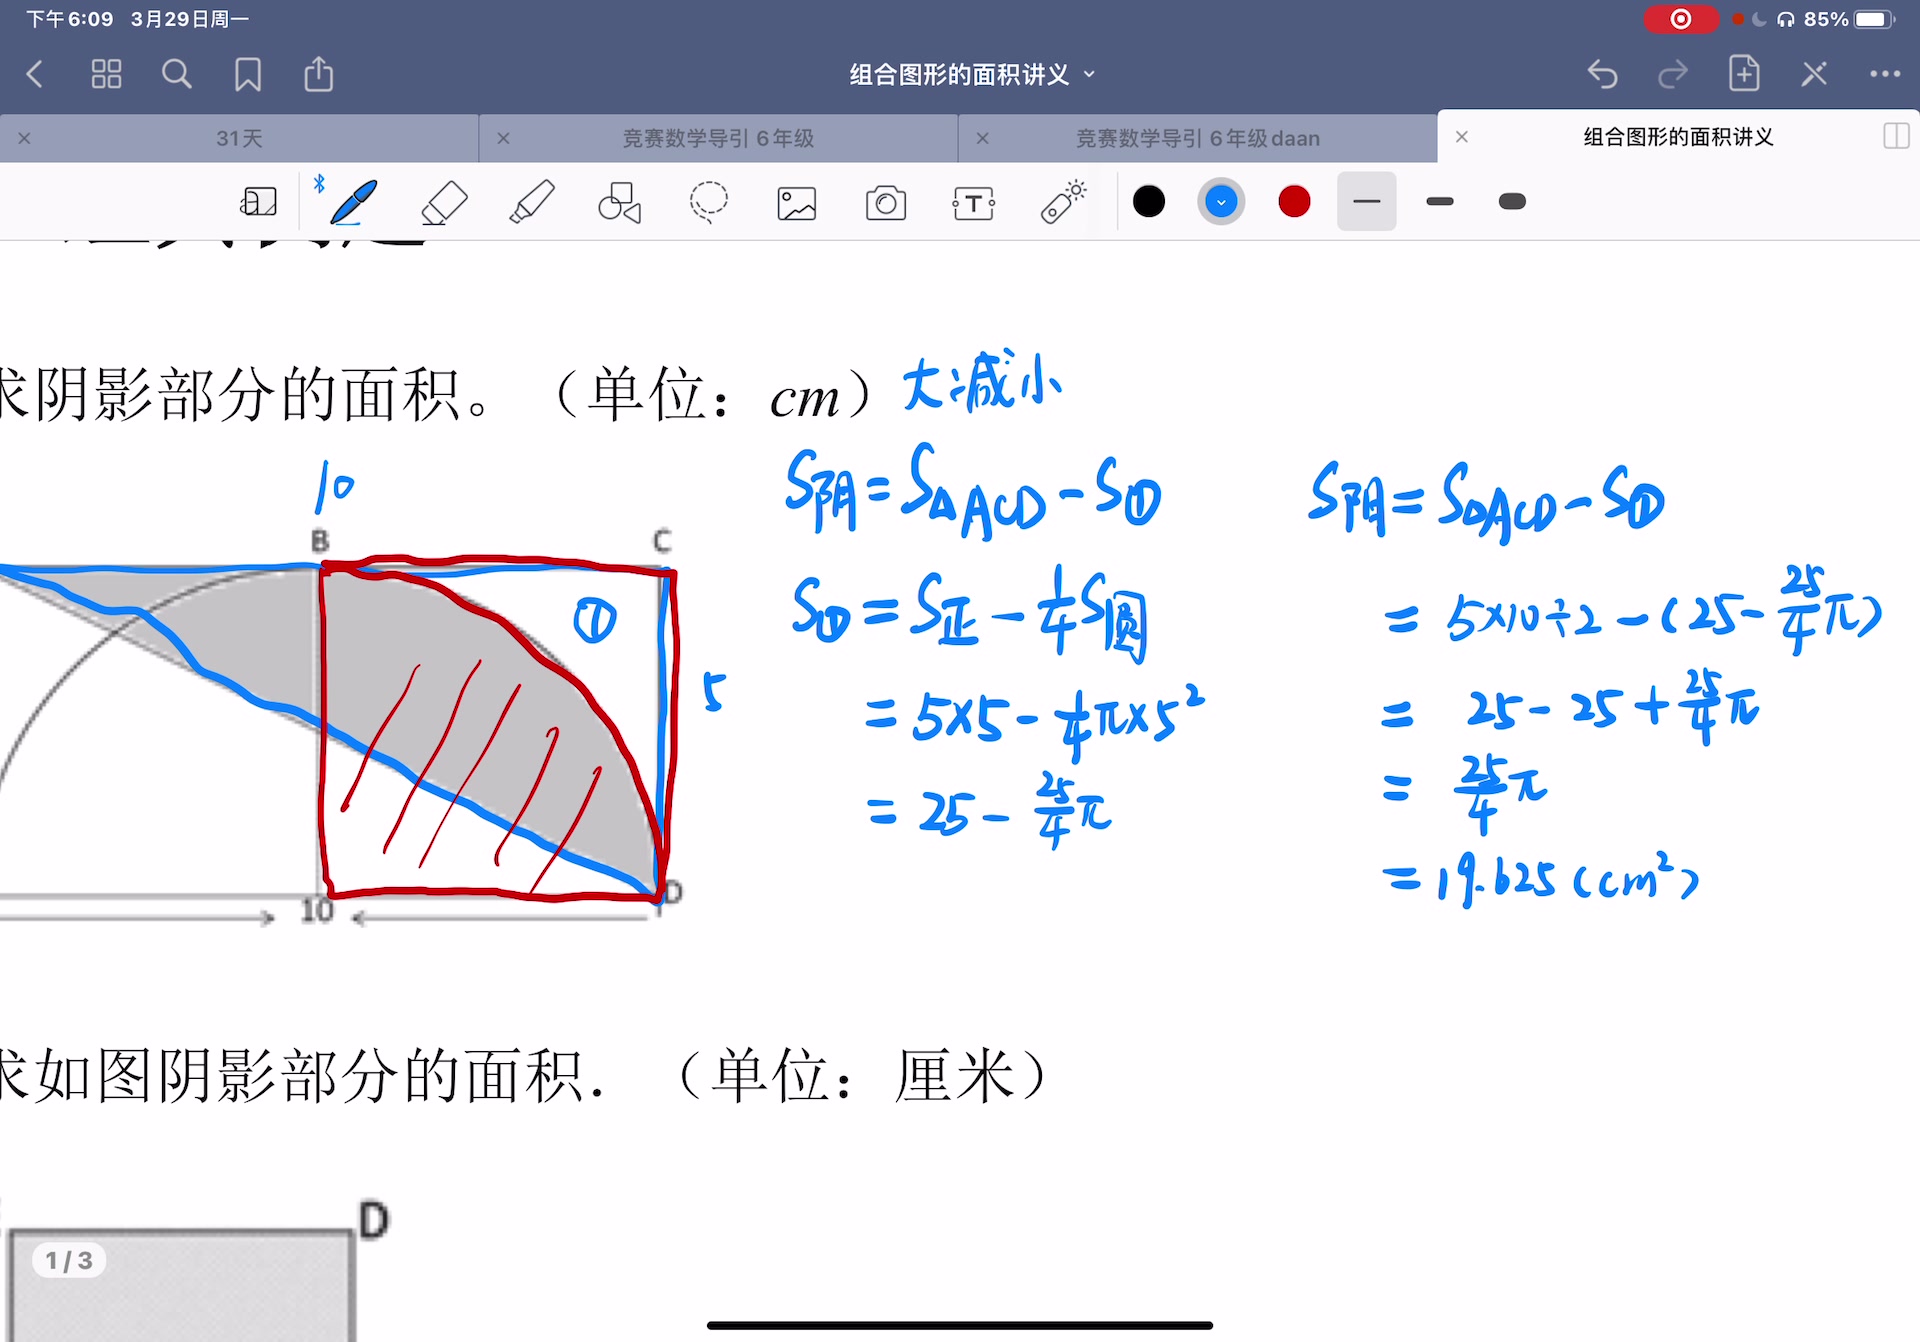Viewport: 1920px width, 1342px height.
Task: Close the 竞赛数学导引 6年级 daan tab
Action: [983, 138]
